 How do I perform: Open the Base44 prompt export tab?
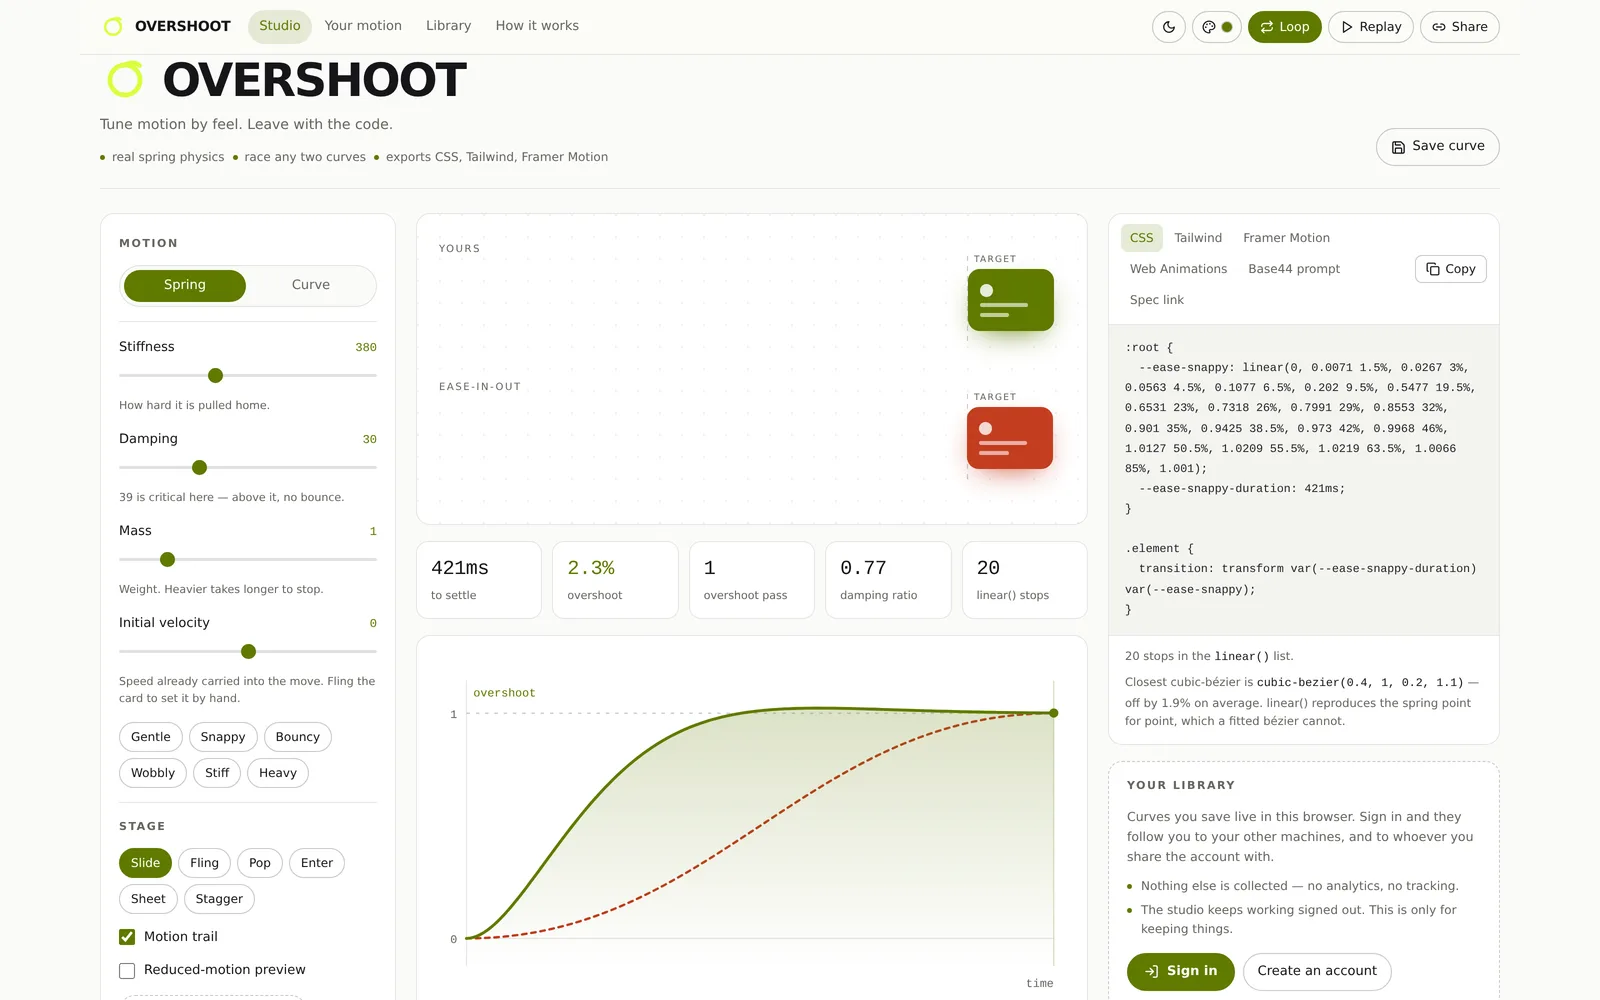[x=1294, y=269]
